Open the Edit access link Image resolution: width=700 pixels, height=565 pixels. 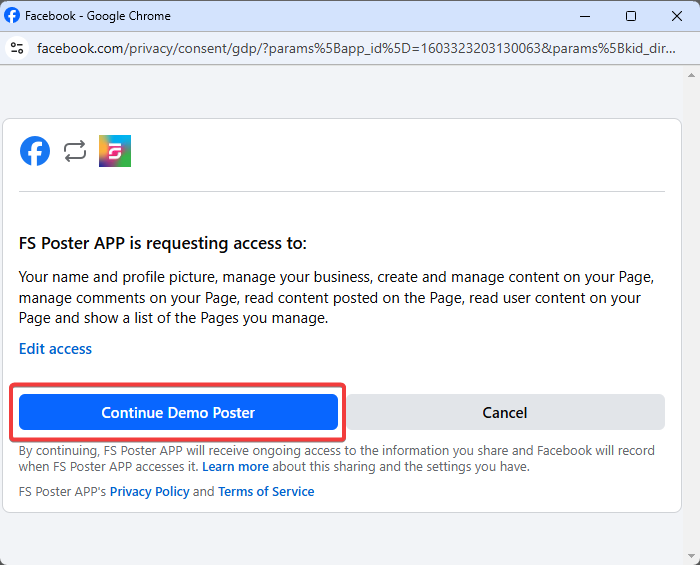click(55, 349)
